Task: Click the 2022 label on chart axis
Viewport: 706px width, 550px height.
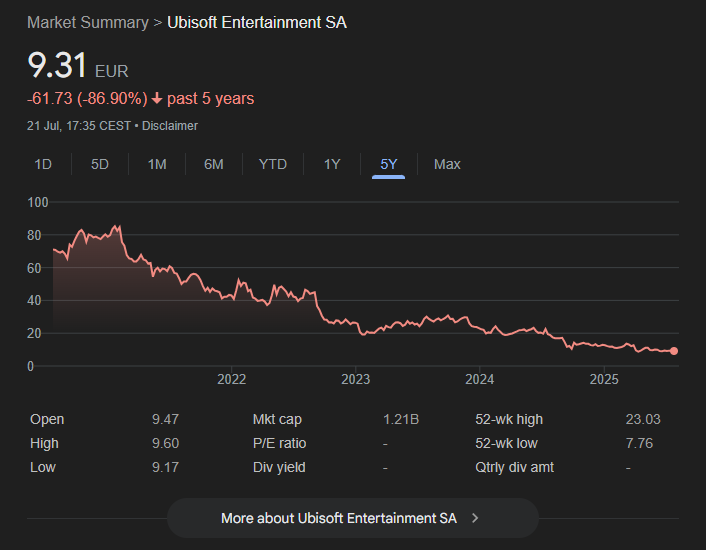Action: coord(231,379)
